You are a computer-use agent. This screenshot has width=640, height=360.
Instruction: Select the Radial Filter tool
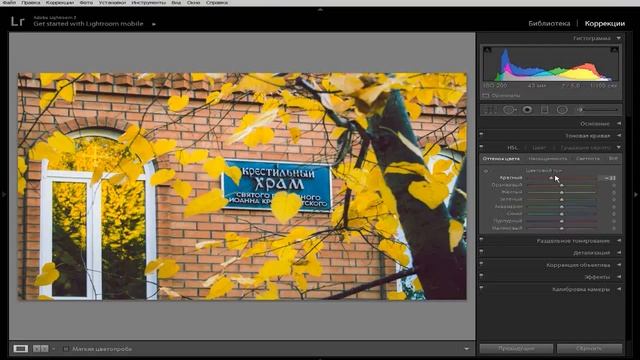point(562,109)
